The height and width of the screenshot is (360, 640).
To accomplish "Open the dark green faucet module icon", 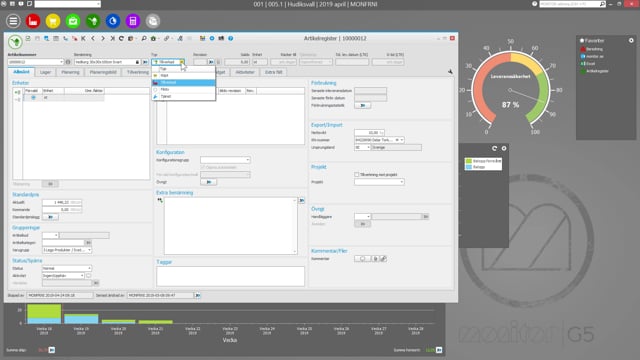I will click(x=93, y=21).
